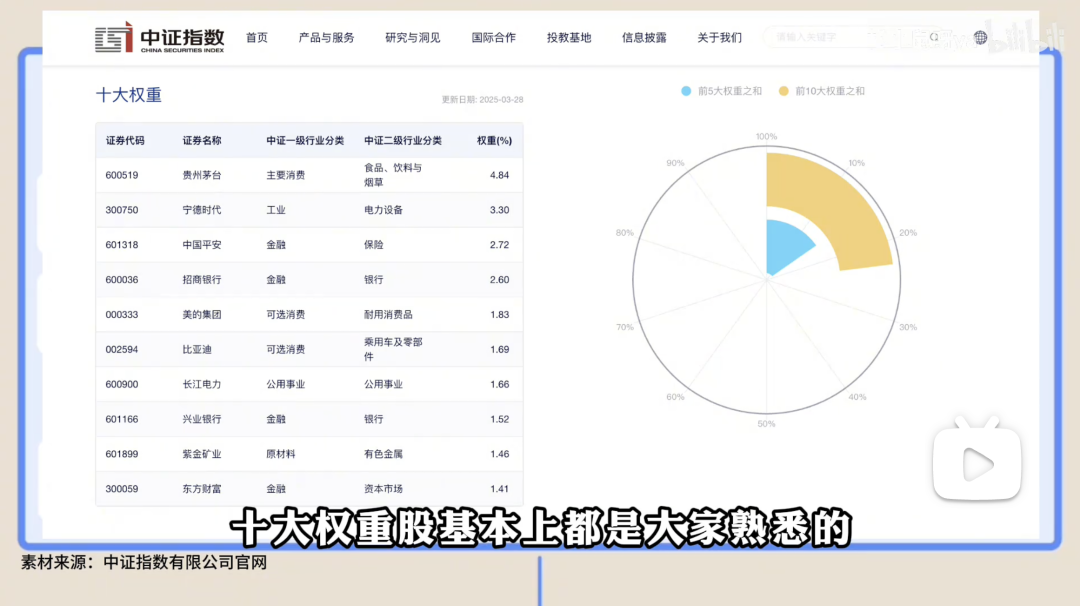Select code 002594 cell
The height and width of the screenshot is (606, 1080).
click(x=122, y=349)
